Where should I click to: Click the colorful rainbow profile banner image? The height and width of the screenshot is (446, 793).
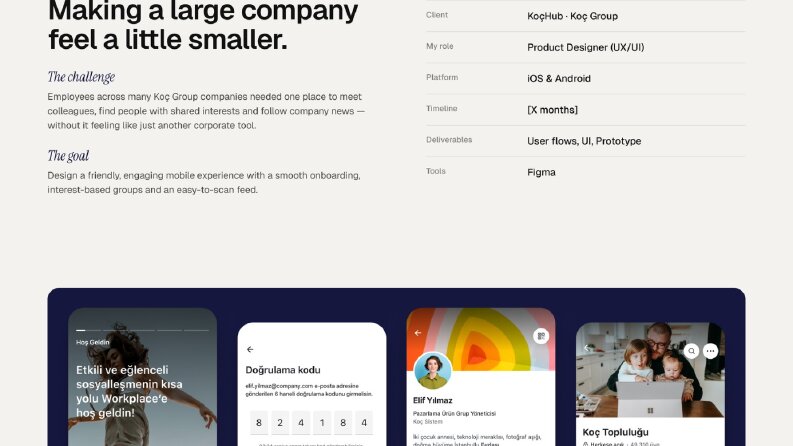click(x=481, y=339)
